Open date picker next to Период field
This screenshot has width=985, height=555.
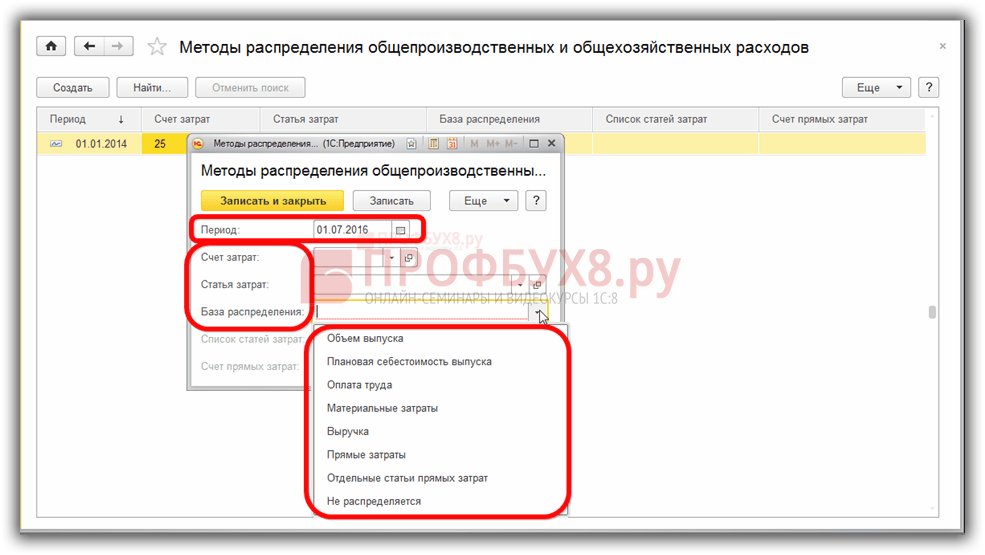(400, 230)
